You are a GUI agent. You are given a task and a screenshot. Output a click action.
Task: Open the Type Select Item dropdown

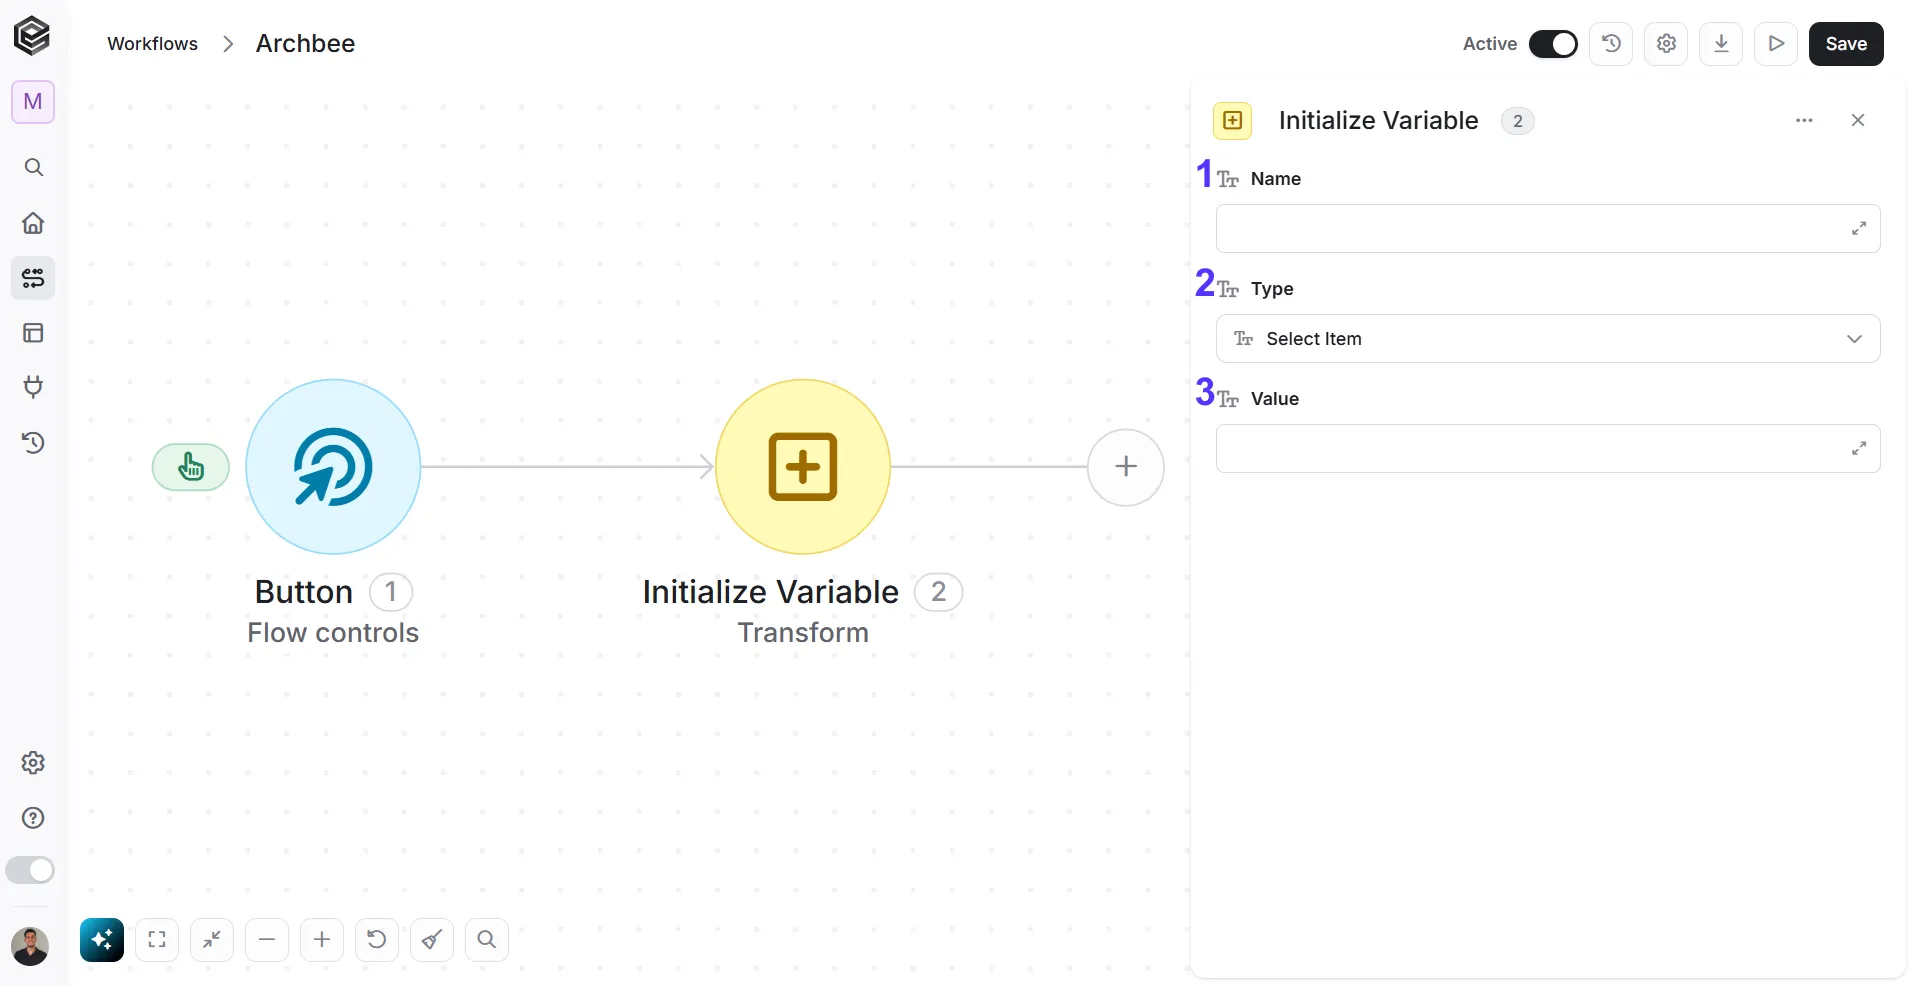click(1548, 339)
